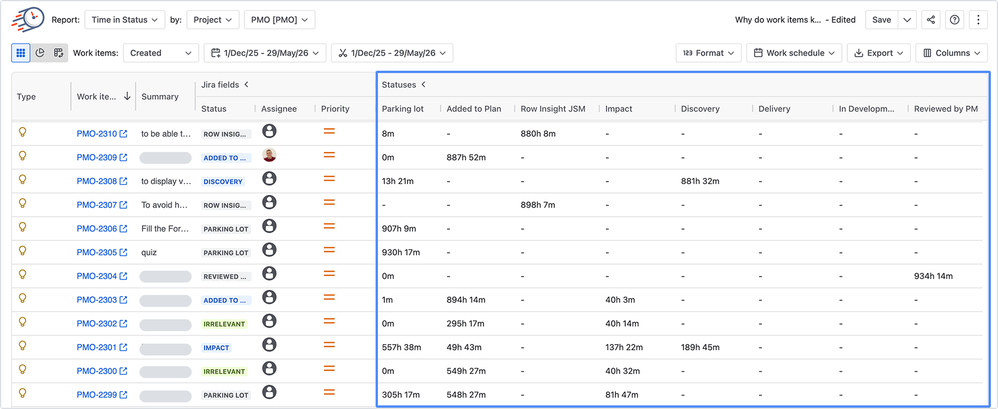This screenshot has width=998, height=409.
Task: Open the PMO-2299 work item link
Action: [102, 395]
